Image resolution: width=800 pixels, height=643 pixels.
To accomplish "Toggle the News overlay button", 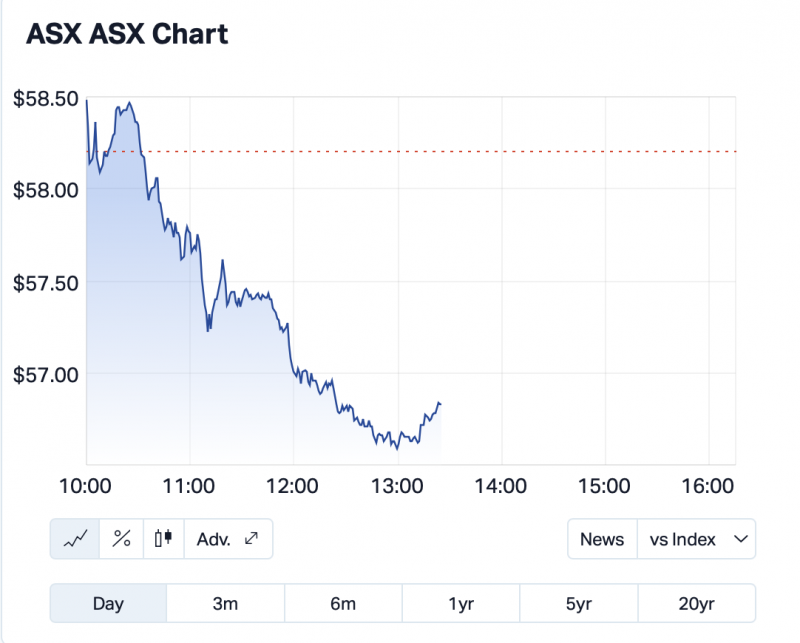I will 602,539.
